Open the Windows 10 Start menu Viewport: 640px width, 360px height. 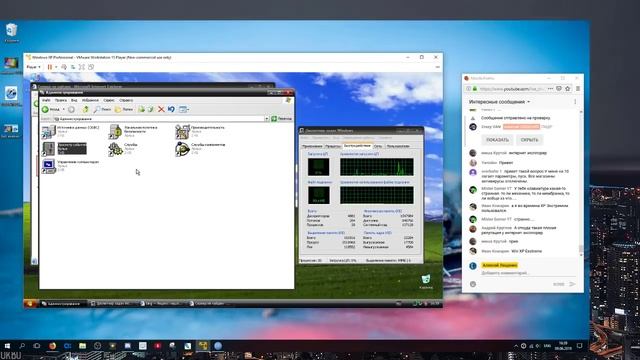(x=7, y=346)
